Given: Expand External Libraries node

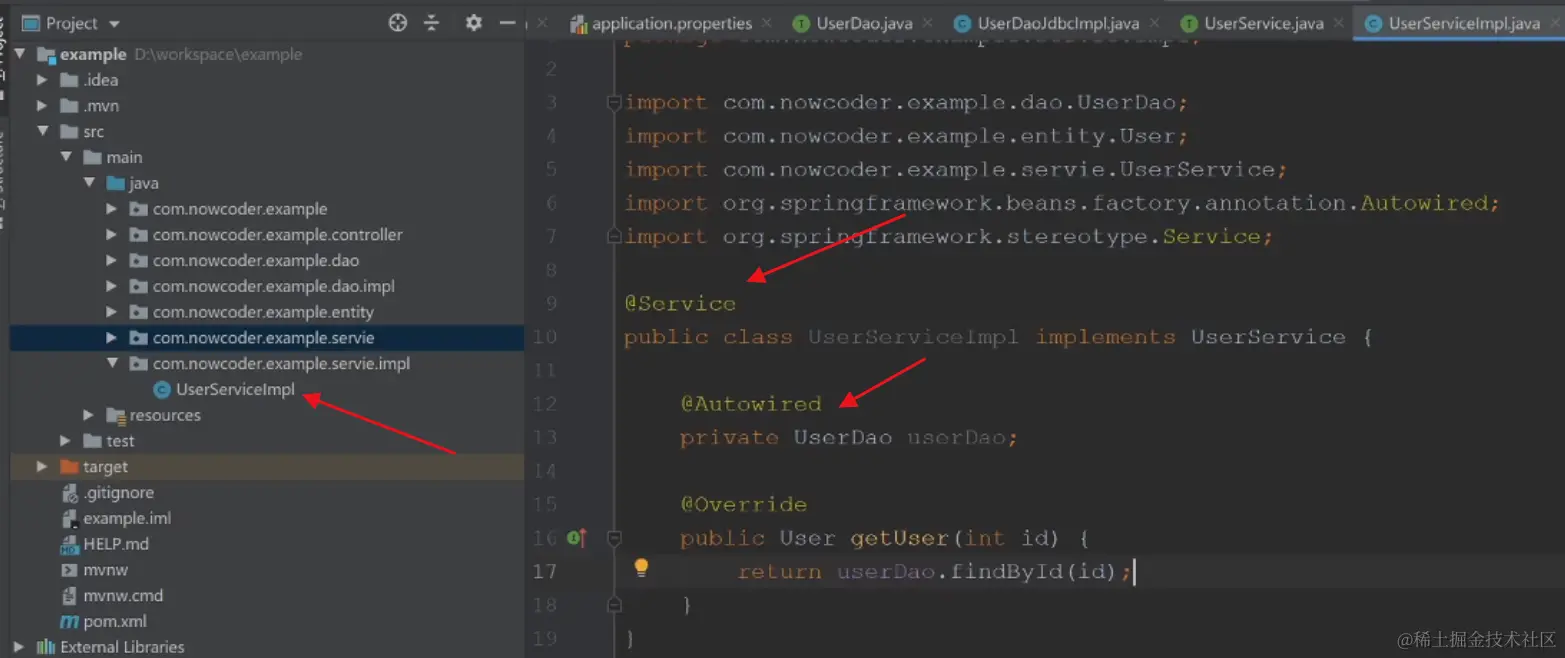Looking at the screenshot, I should pyautogui.click(x=20, y=647).
